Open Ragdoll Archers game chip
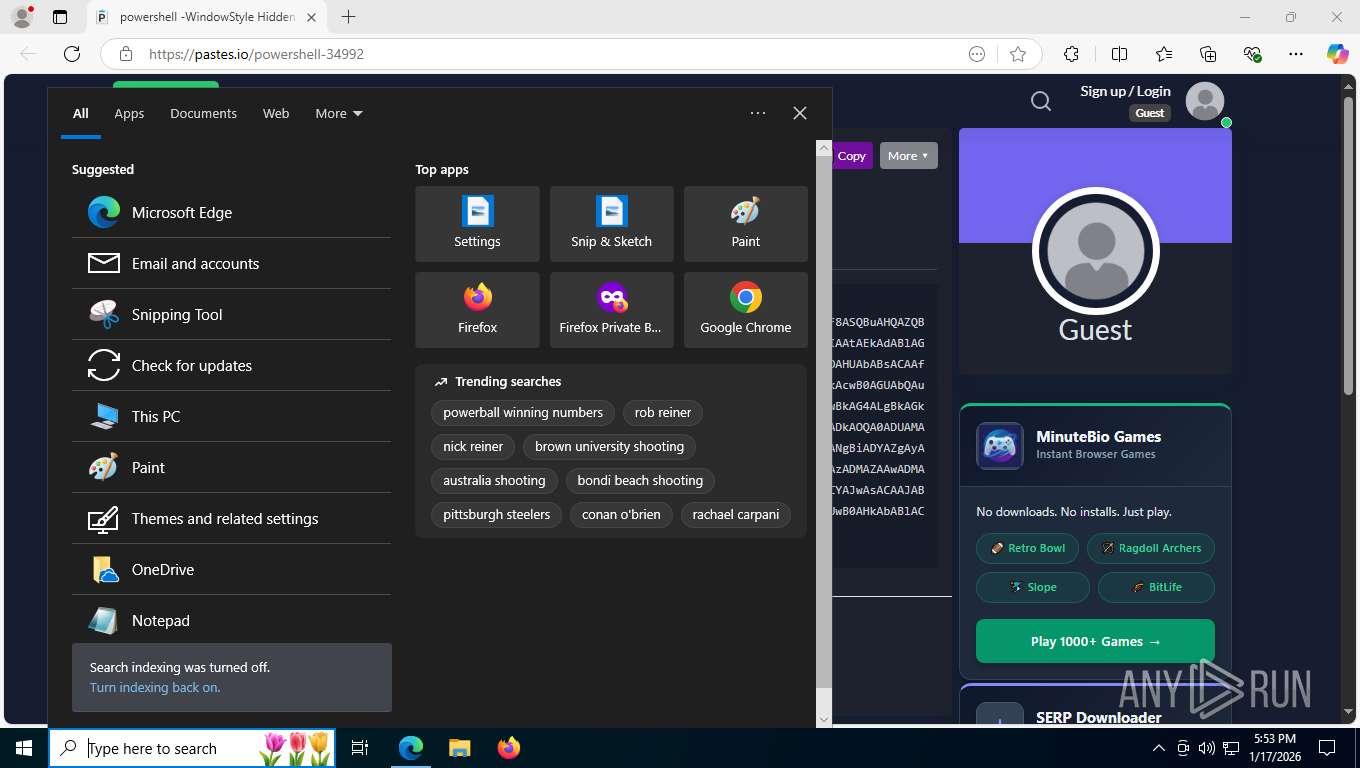 coord(1151,548)
